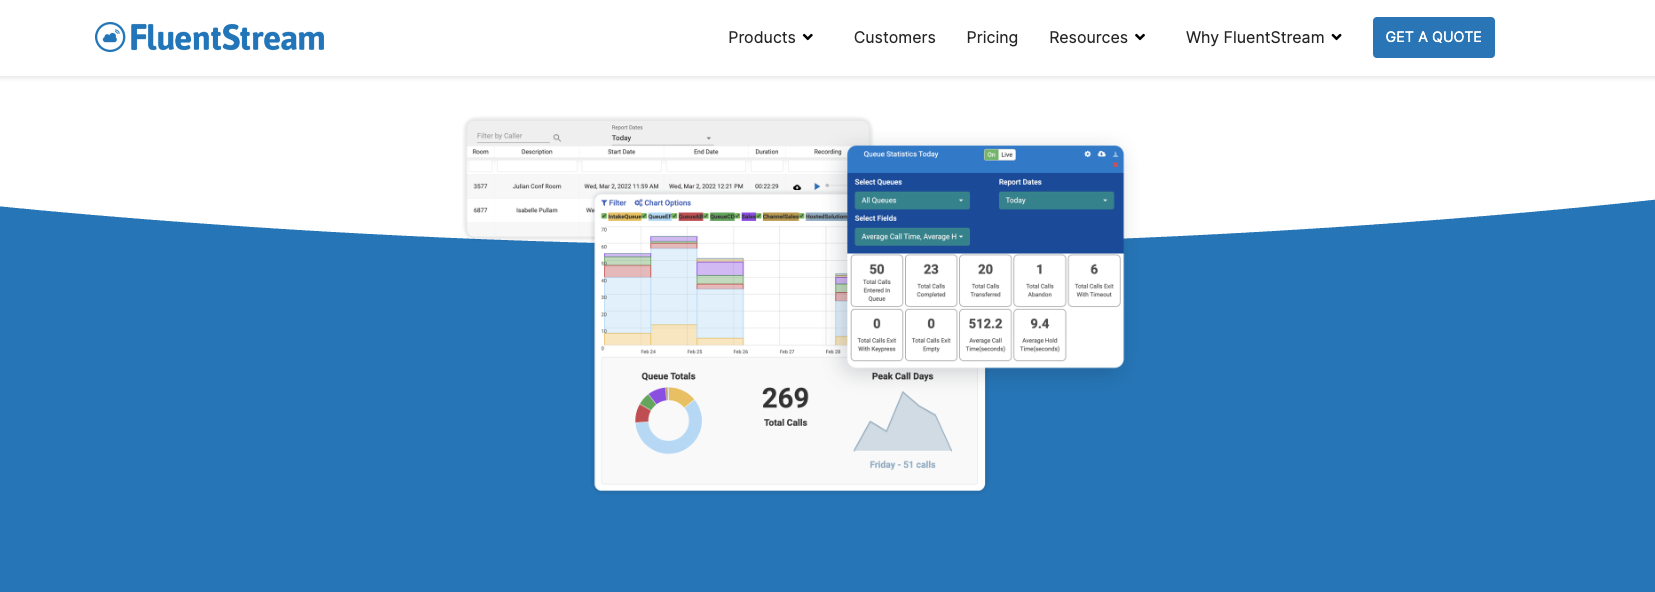Click the Filter by Caller search icon
This screenshot has height=592, width=1655.
557,138
